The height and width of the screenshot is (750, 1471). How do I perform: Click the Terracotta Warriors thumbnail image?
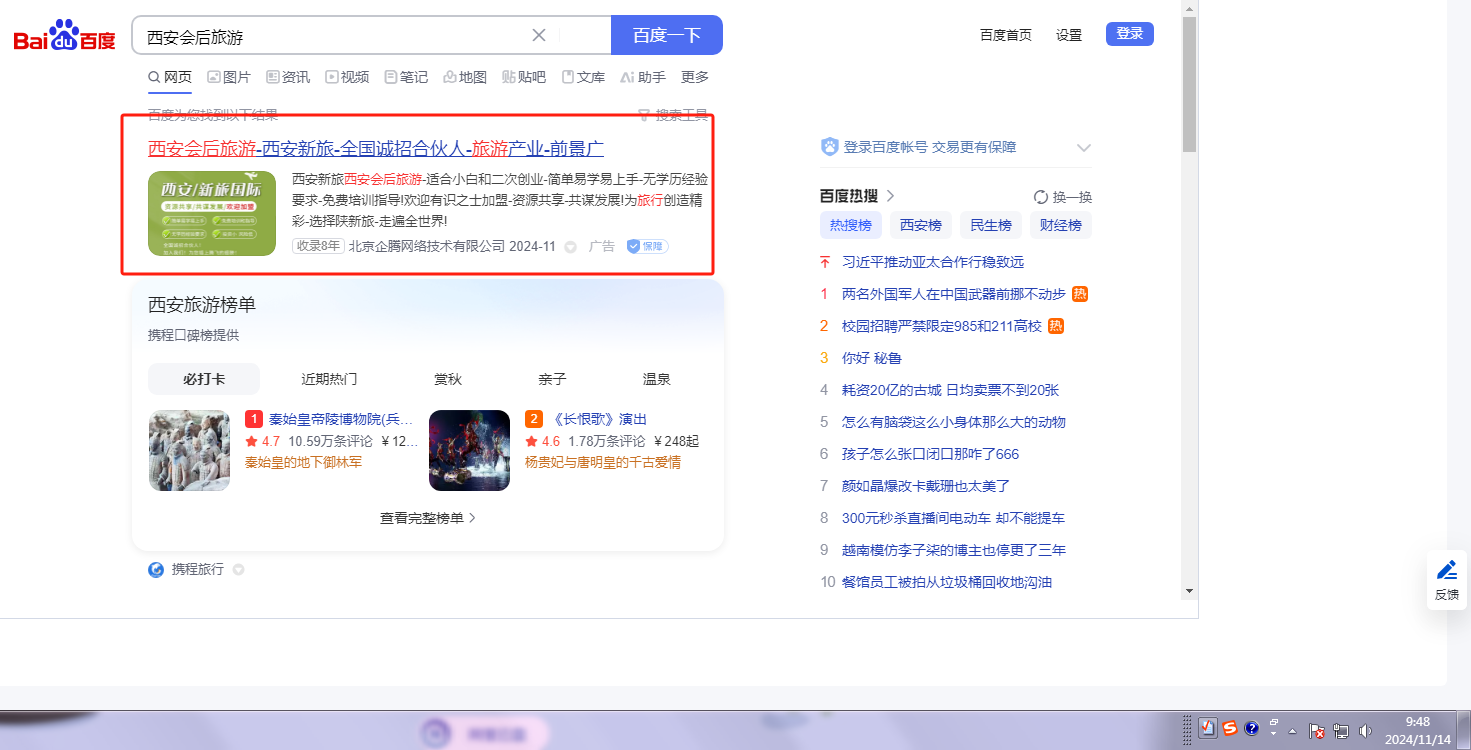click(189, 450)
